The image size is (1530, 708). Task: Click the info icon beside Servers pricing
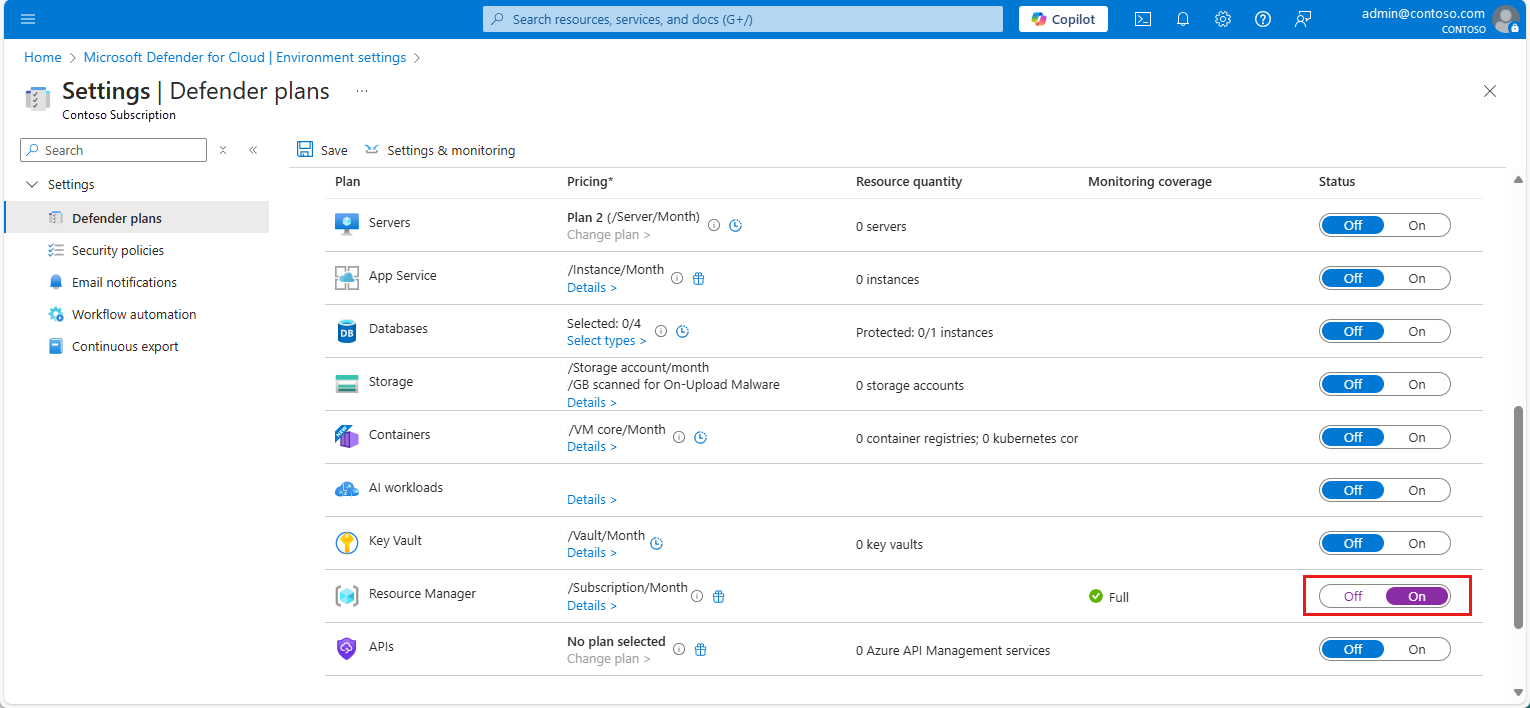[x=714, y=226]
